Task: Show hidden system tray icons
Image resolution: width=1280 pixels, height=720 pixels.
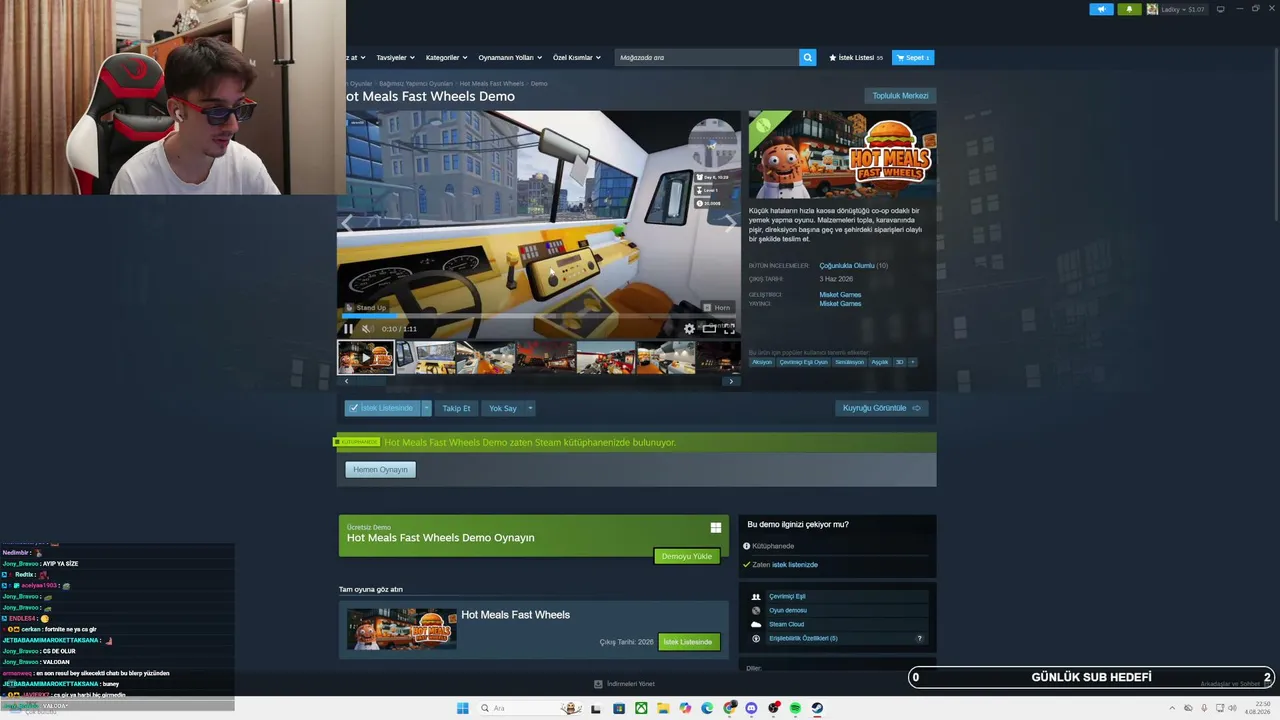Action: (x=1174, y=708)
